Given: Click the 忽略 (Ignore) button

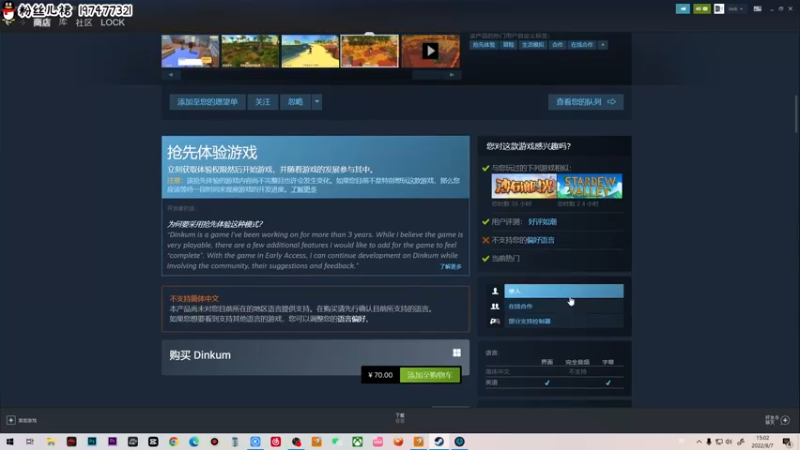Looking at the screenshot, I should (295, 102).
